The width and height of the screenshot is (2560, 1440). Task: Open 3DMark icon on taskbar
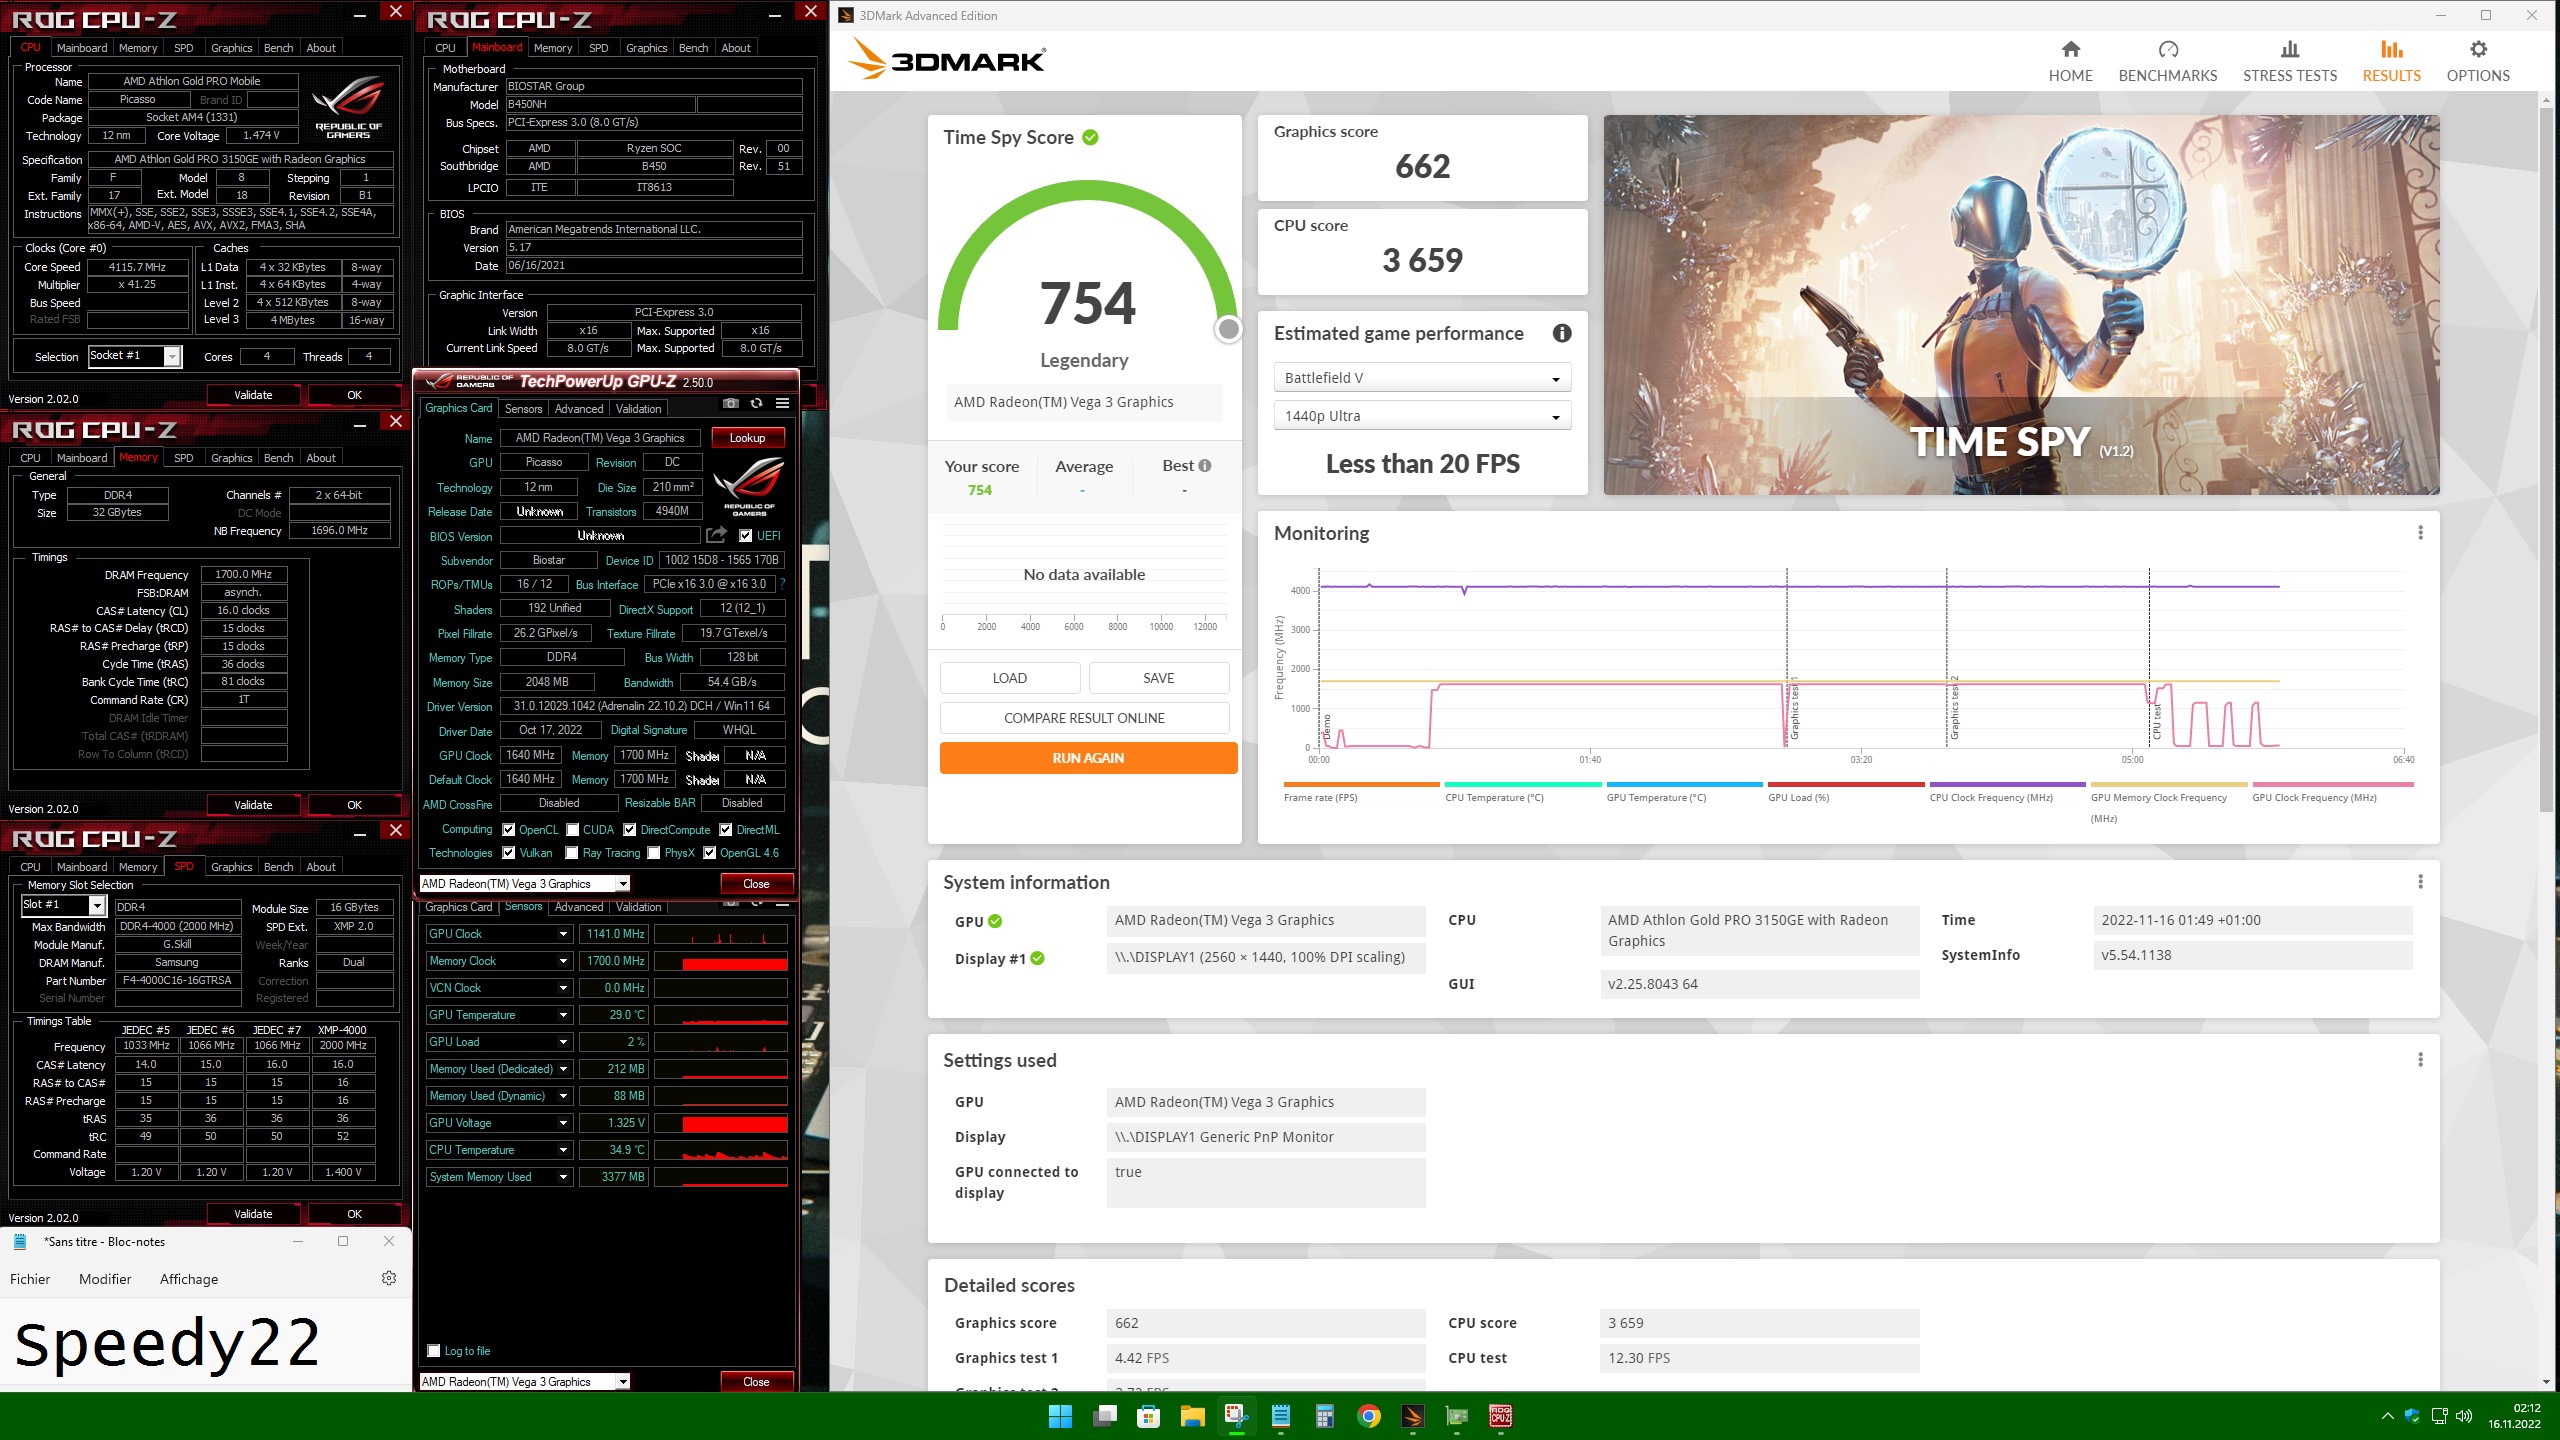pyautogui.click(x=1413, y=1416)
